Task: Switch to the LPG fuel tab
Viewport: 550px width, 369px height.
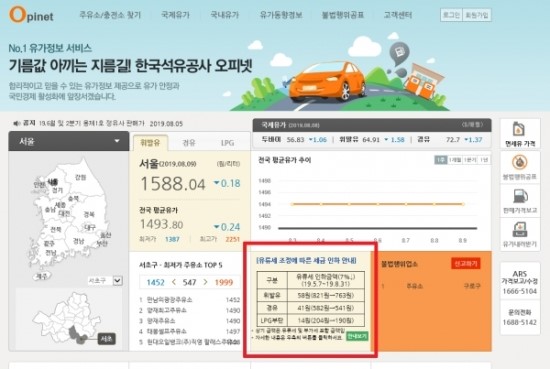Action: (x=227, y=143)
